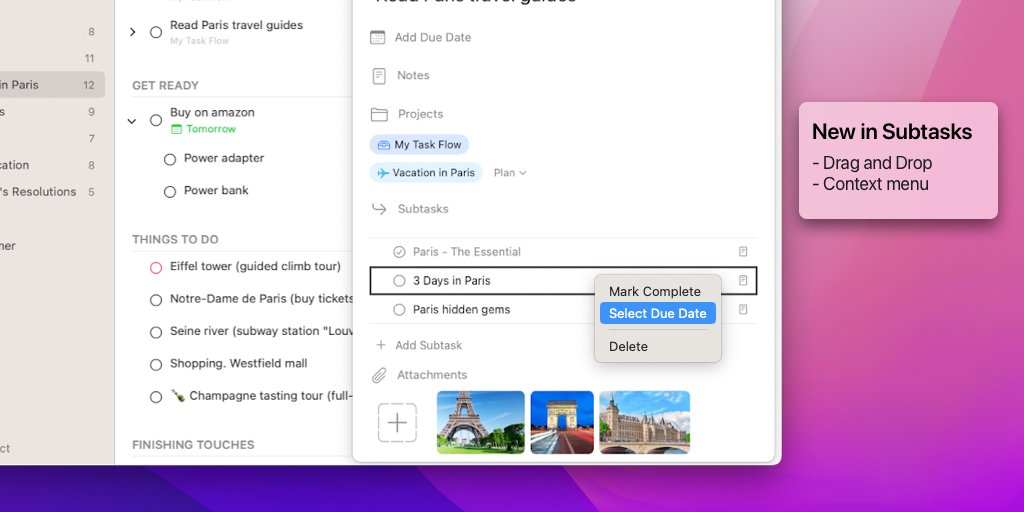The image size is (1024, 512).
Task: Click the plus icon beside Add Subtask
Action: click(x=381, y=345)
